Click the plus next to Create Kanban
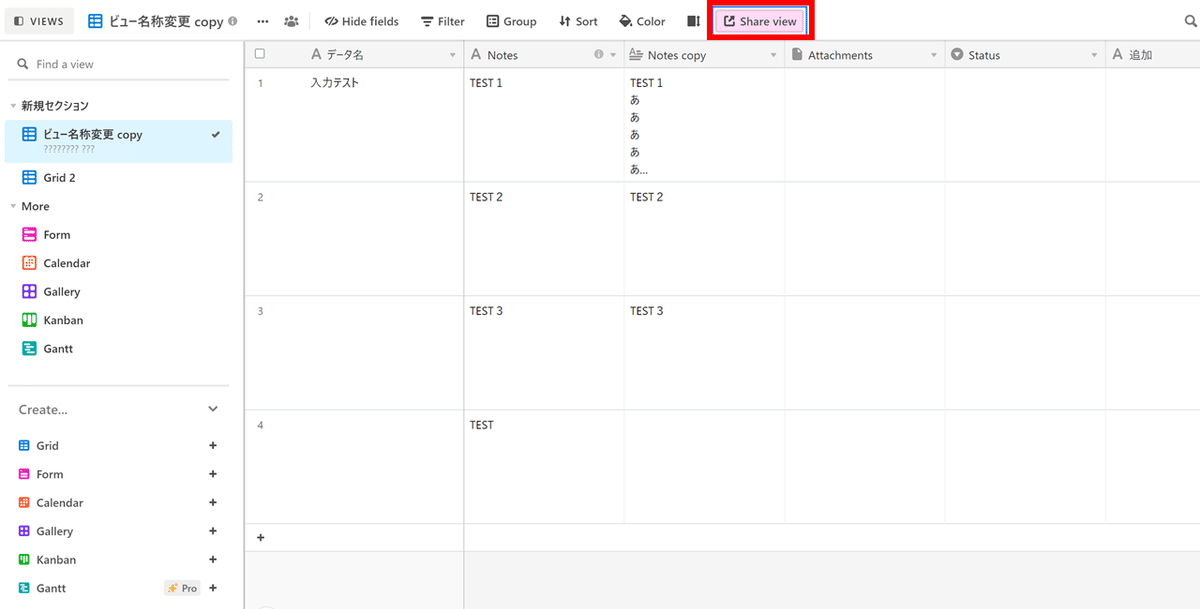1200x609 pixels. 212,560
